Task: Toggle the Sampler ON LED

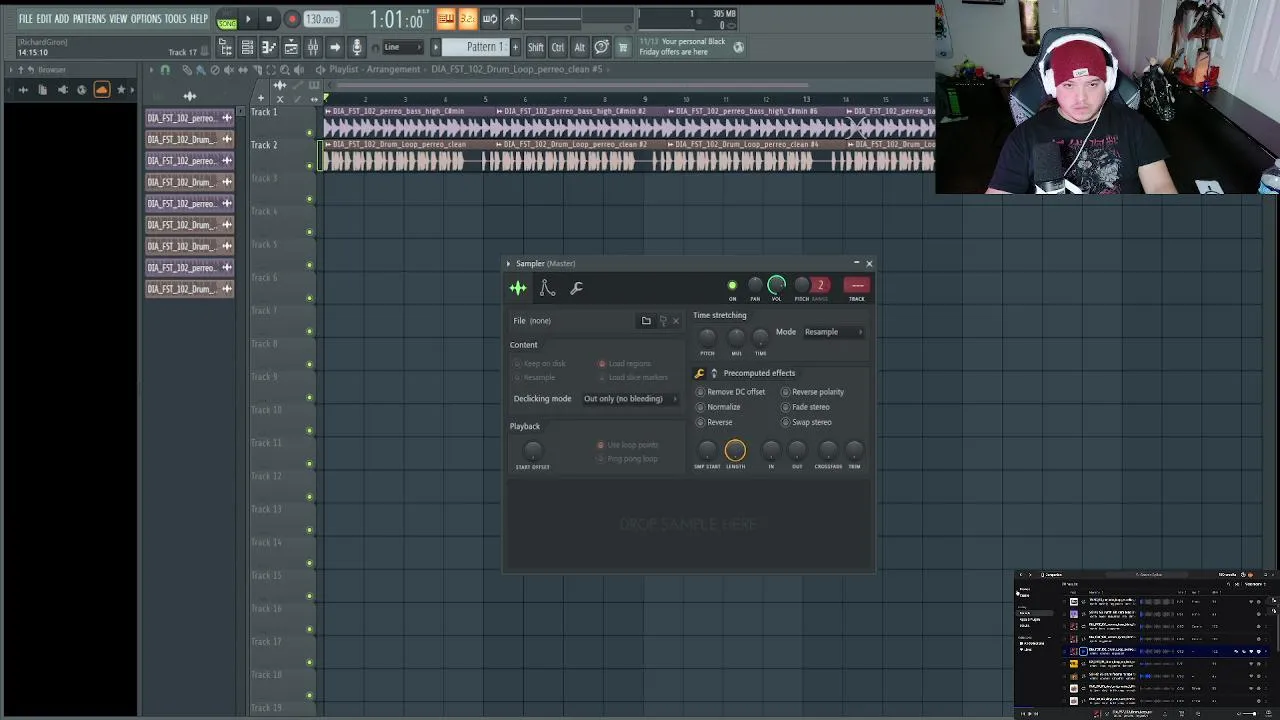Action: 732,286
